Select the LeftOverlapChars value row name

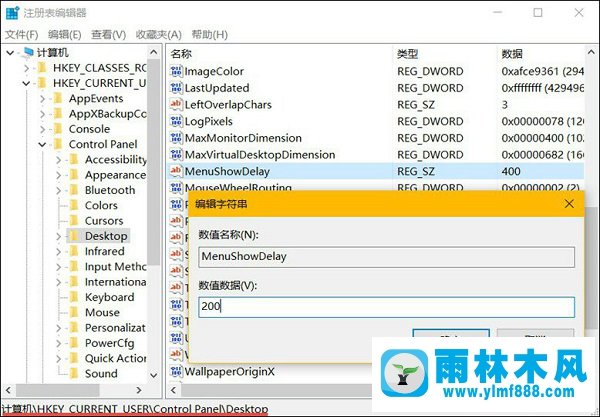228,104
